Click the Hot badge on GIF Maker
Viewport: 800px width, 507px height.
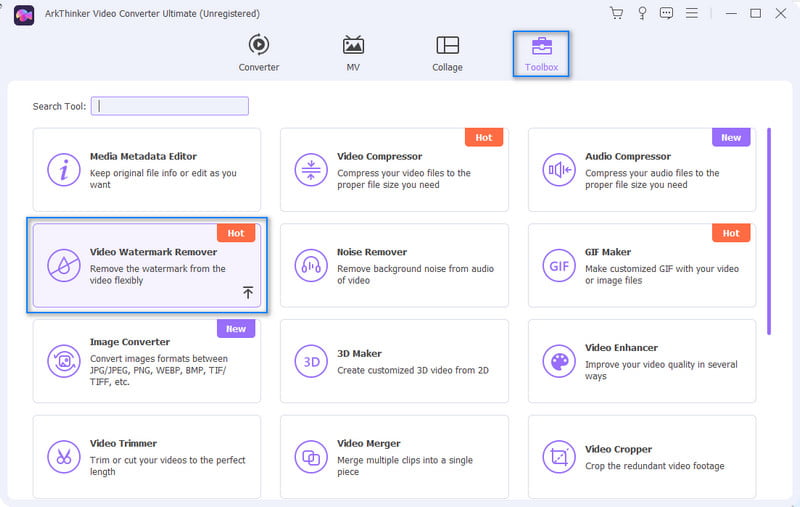click(x=731, y=233)
